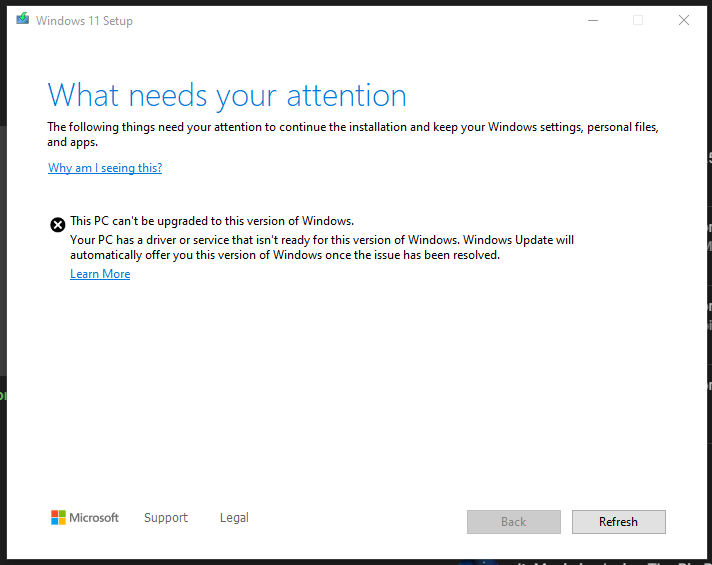This screenshot has height=565, width=712.
Task: Click the empty title bar area
Action: click(350, 20)
